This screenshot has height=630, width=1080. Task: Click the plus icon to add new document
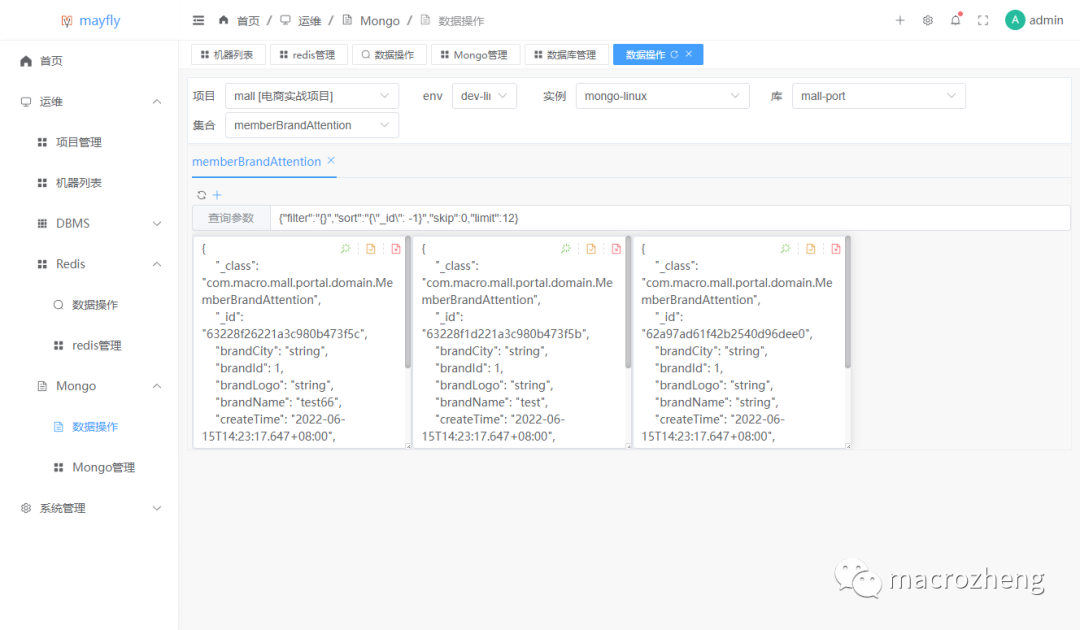(x=217, y=195)
